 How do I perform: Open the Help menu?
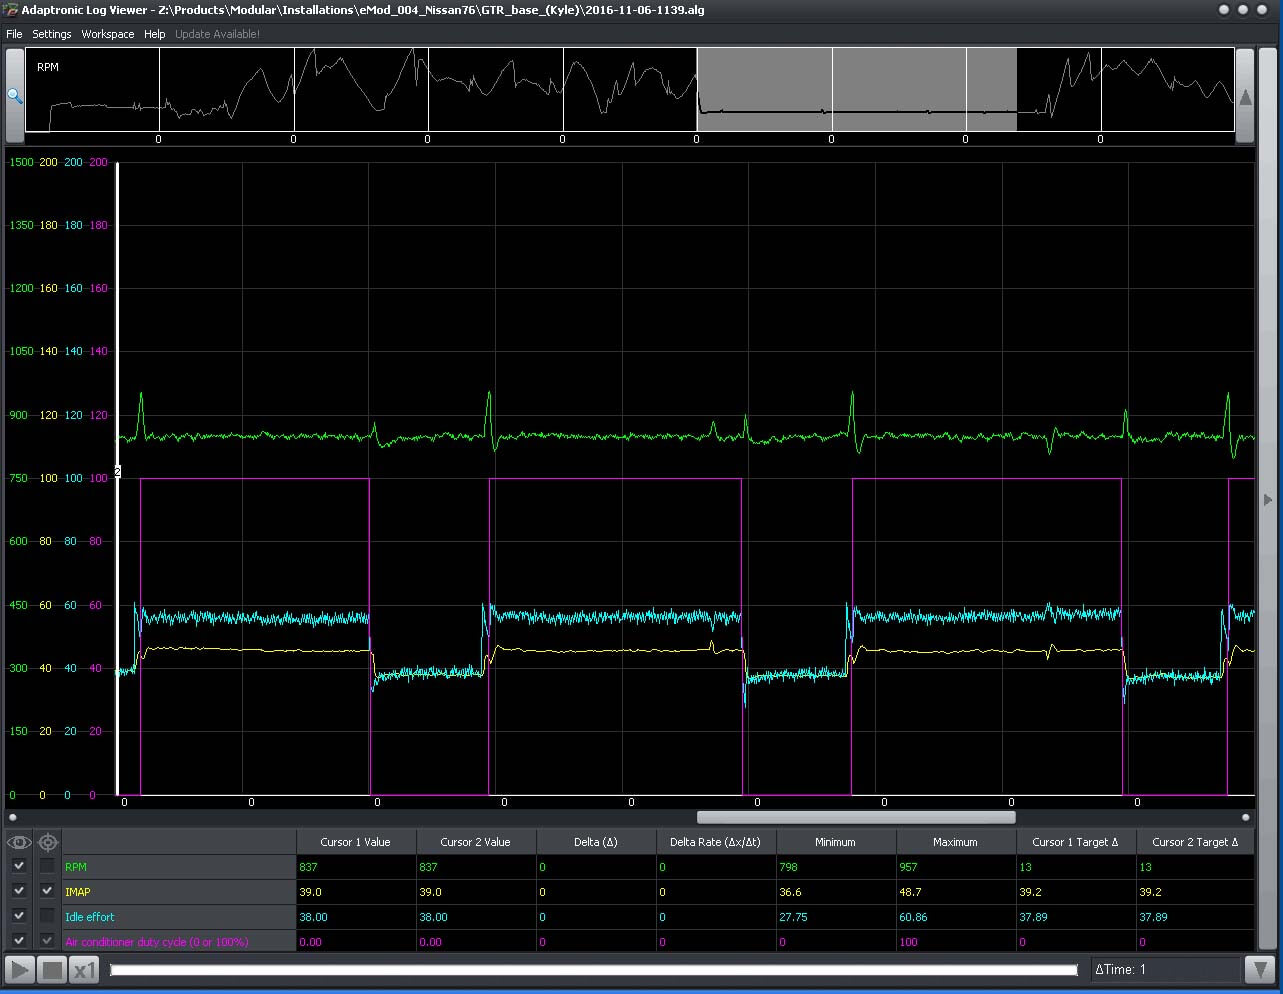pos(154,34)
